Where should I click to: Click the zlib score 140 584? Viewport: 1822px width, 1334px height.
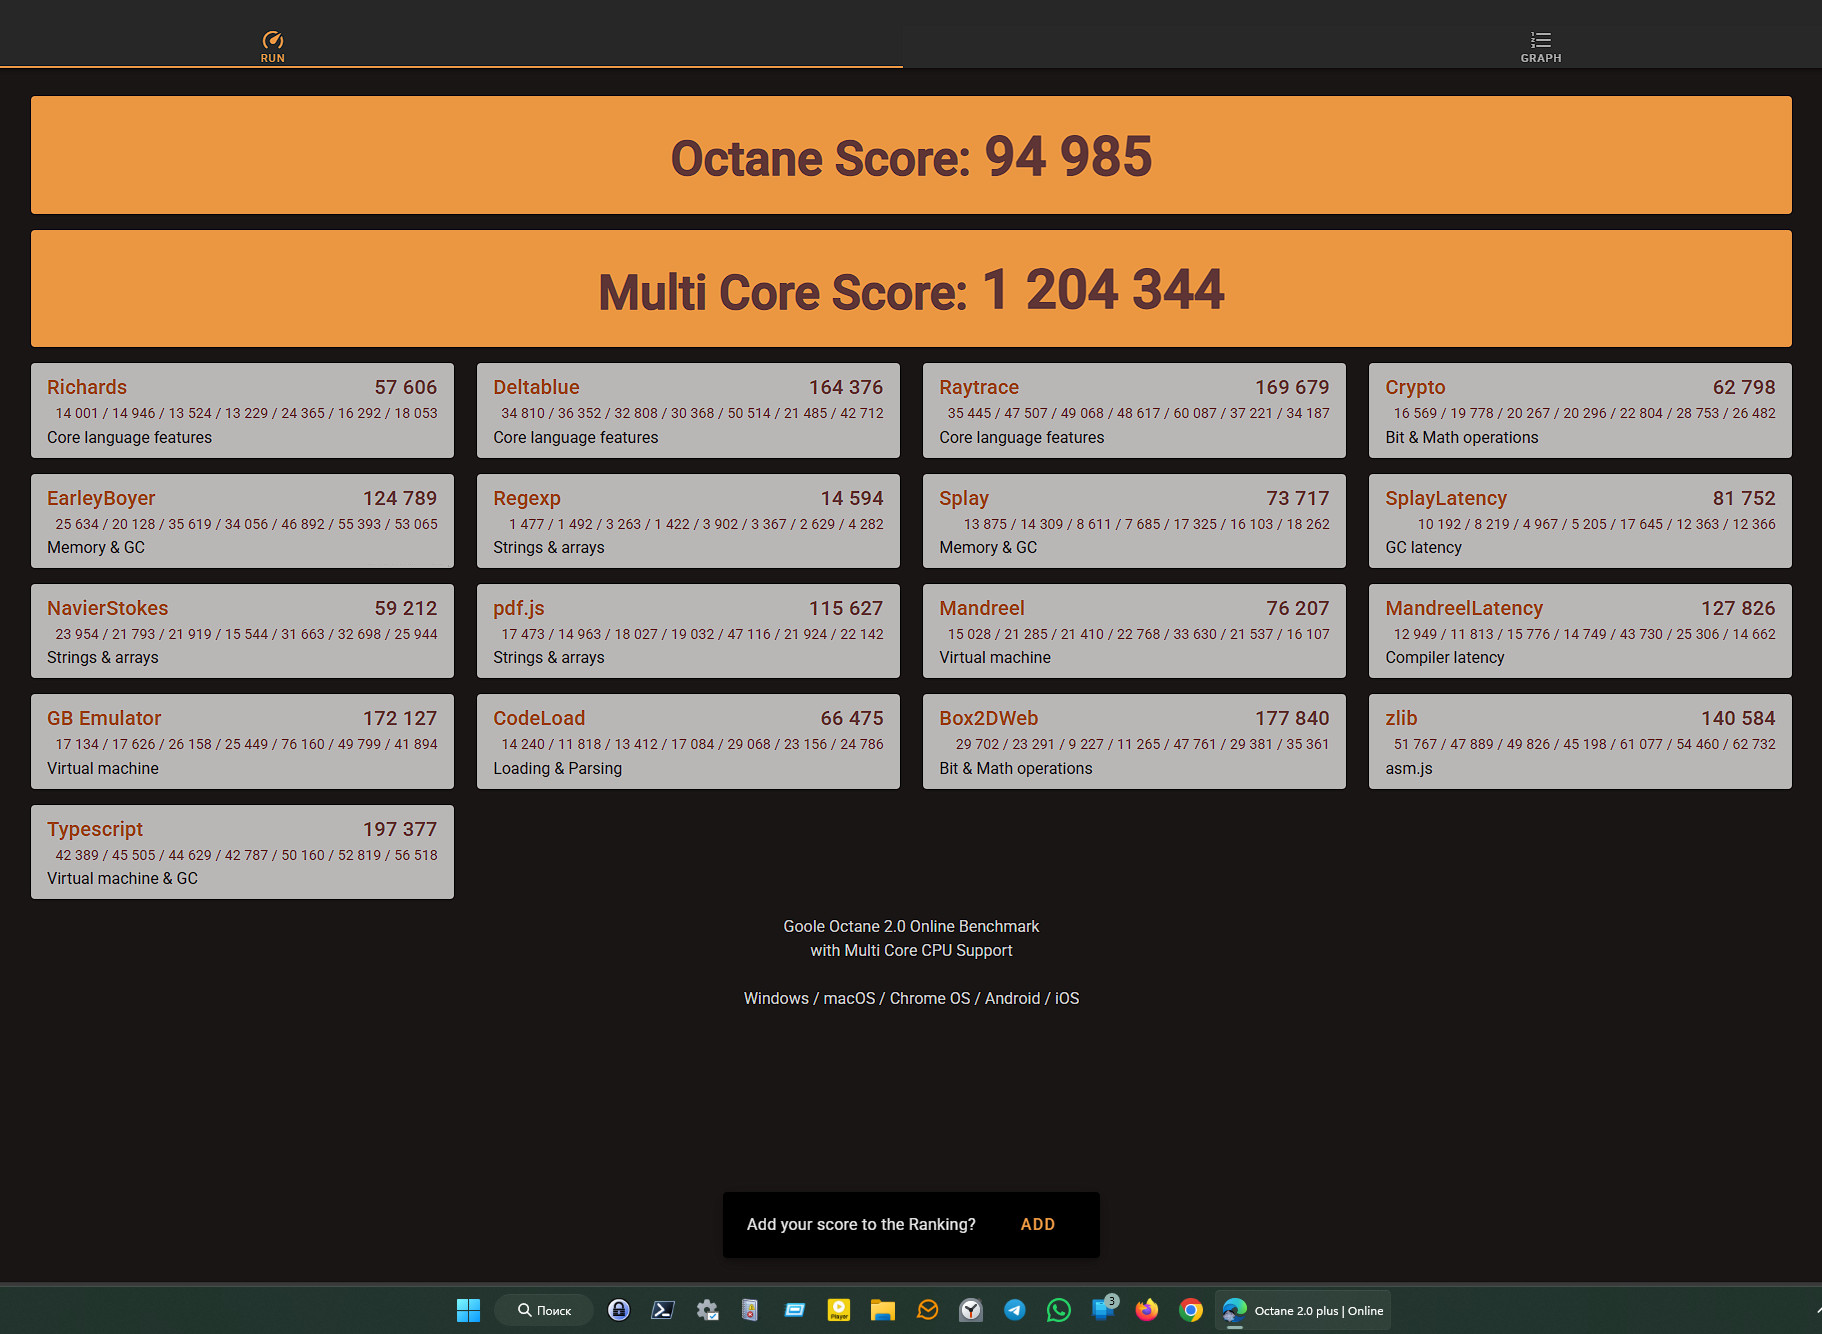[1738, 718]
